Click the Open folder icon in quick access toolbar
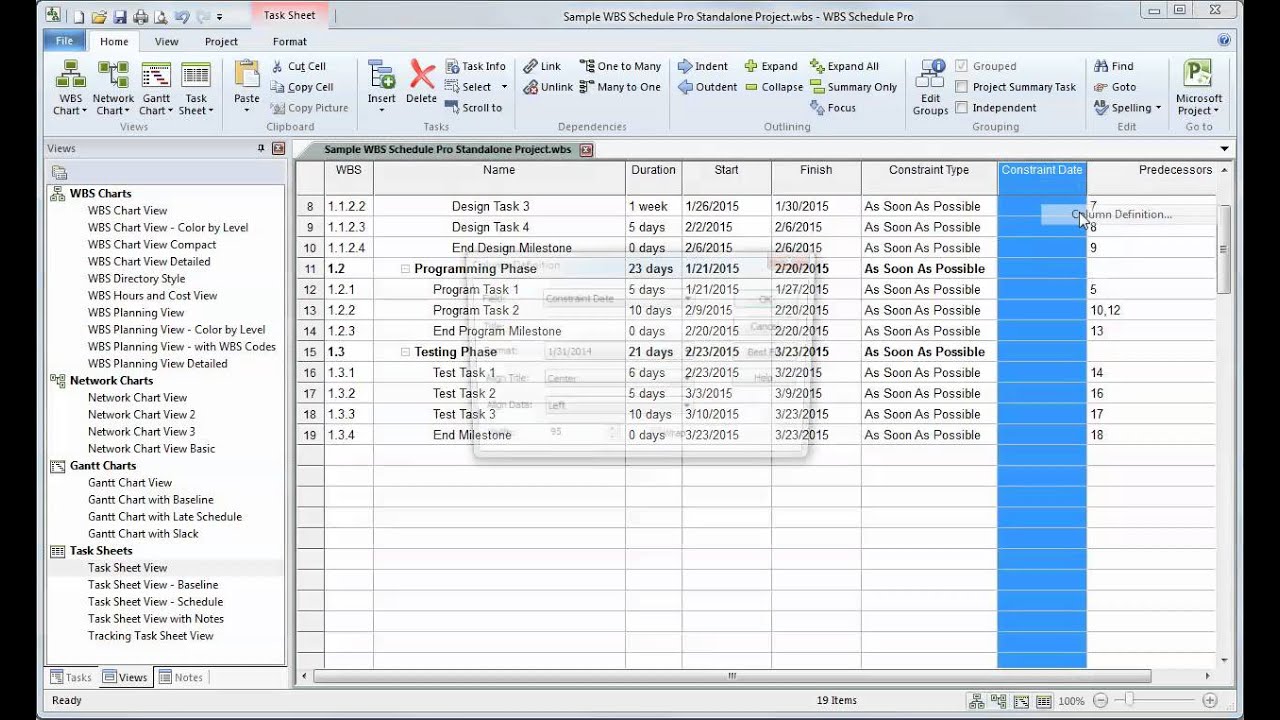Viewport: 1280px width, 720px height. (x=99, y=17)
